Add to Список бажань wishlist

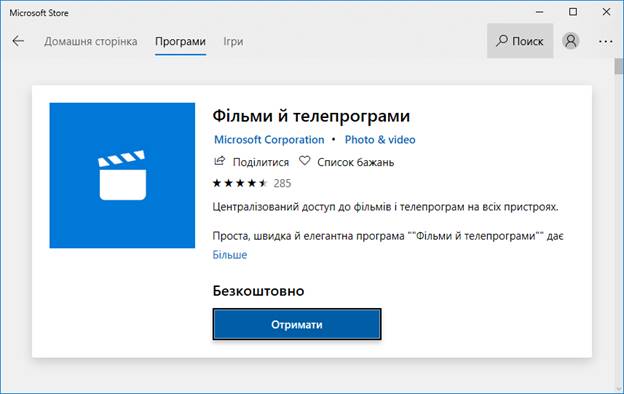[x=355, y=162]
